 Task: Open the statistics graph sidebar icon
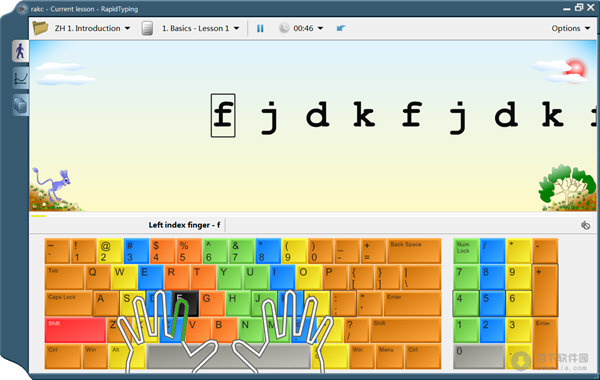[20, 78]
